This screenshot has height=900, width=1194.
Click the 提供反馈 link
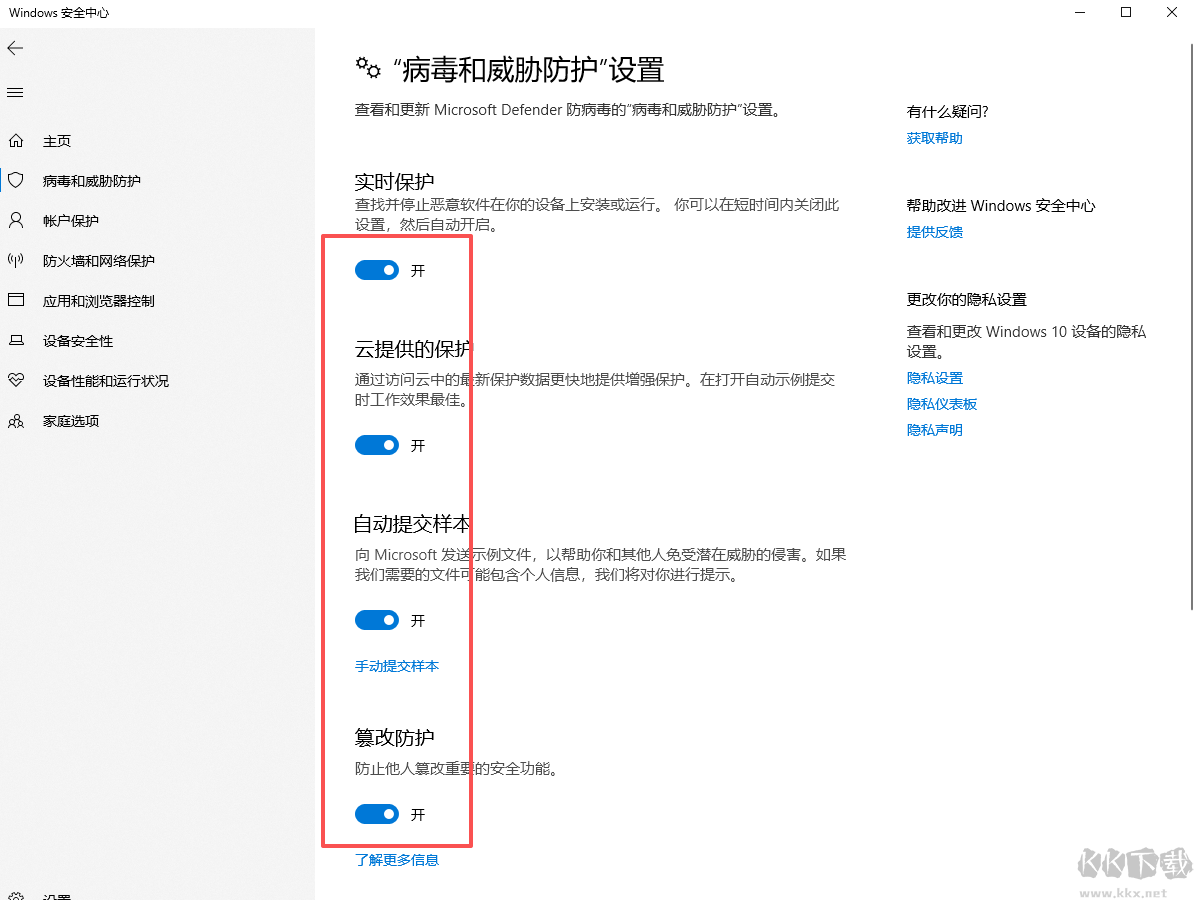934,232
